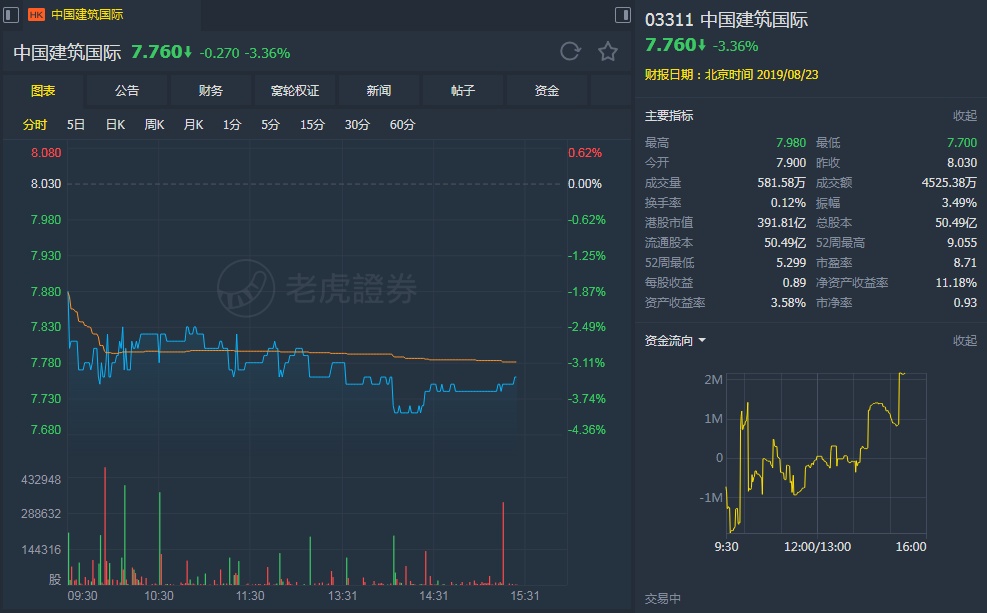Add stock to favorites with star icon
The width and height of the screenshot is (987, 613).
[x=608, y=52]
